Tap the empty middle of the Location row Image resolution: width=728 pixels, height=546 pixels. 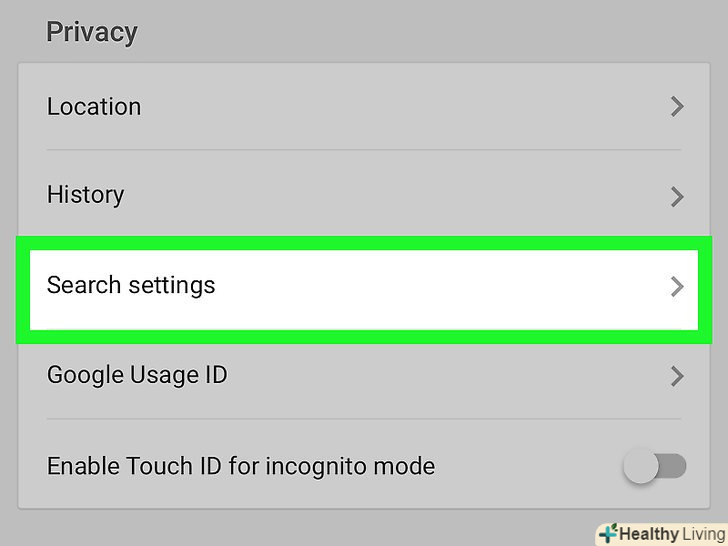(400, 106)
